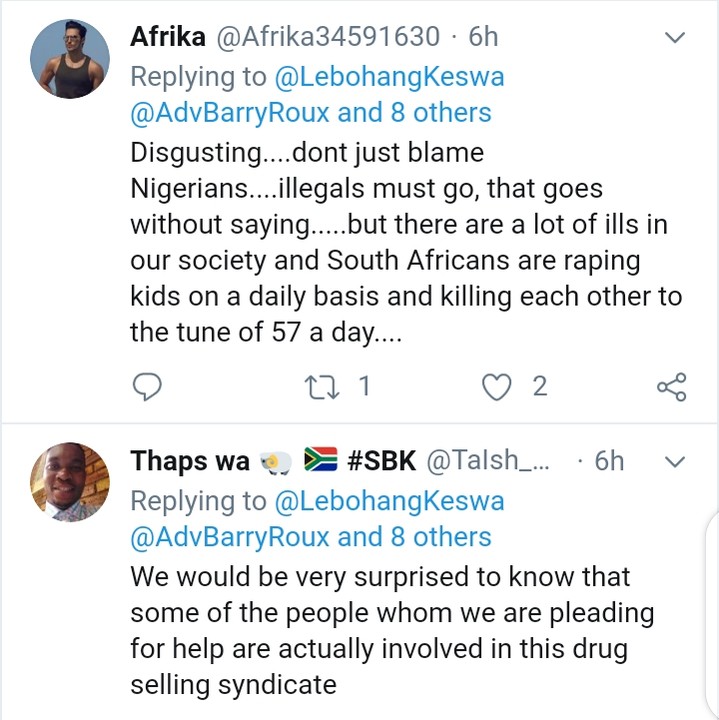The height and width of the screenshot is (720, 719).
Task: Open Afrika's profile picture
Action: pos(69,57)
